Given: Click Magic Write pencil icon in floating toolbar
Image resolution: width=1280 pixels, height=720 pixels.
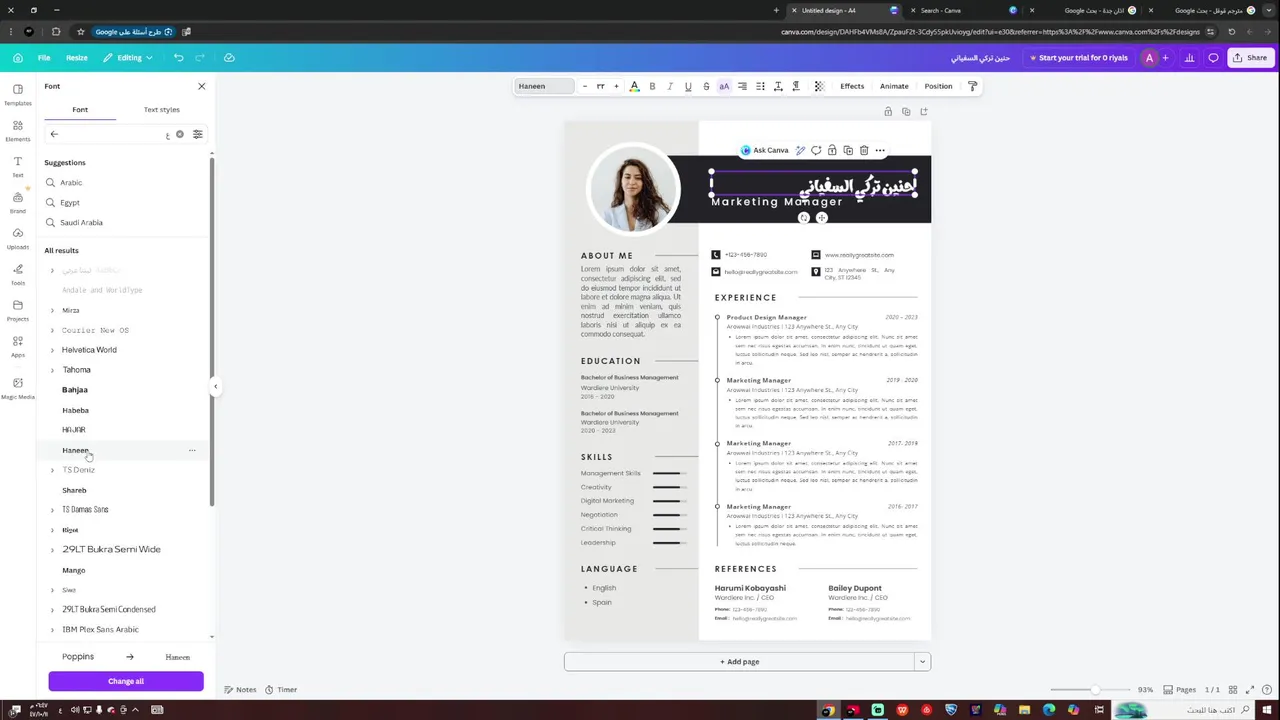Looking at the screenshot, I should 800,150.
